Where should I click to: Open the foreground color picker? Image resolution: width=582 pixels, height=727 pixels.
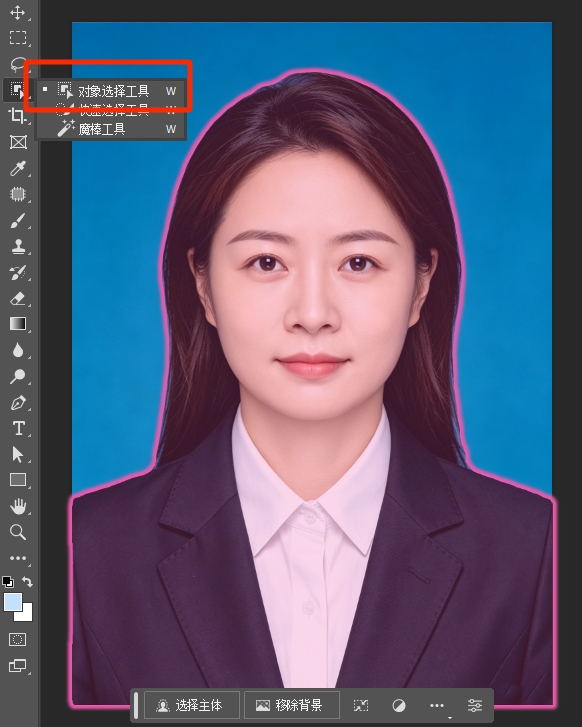(13, 602)
